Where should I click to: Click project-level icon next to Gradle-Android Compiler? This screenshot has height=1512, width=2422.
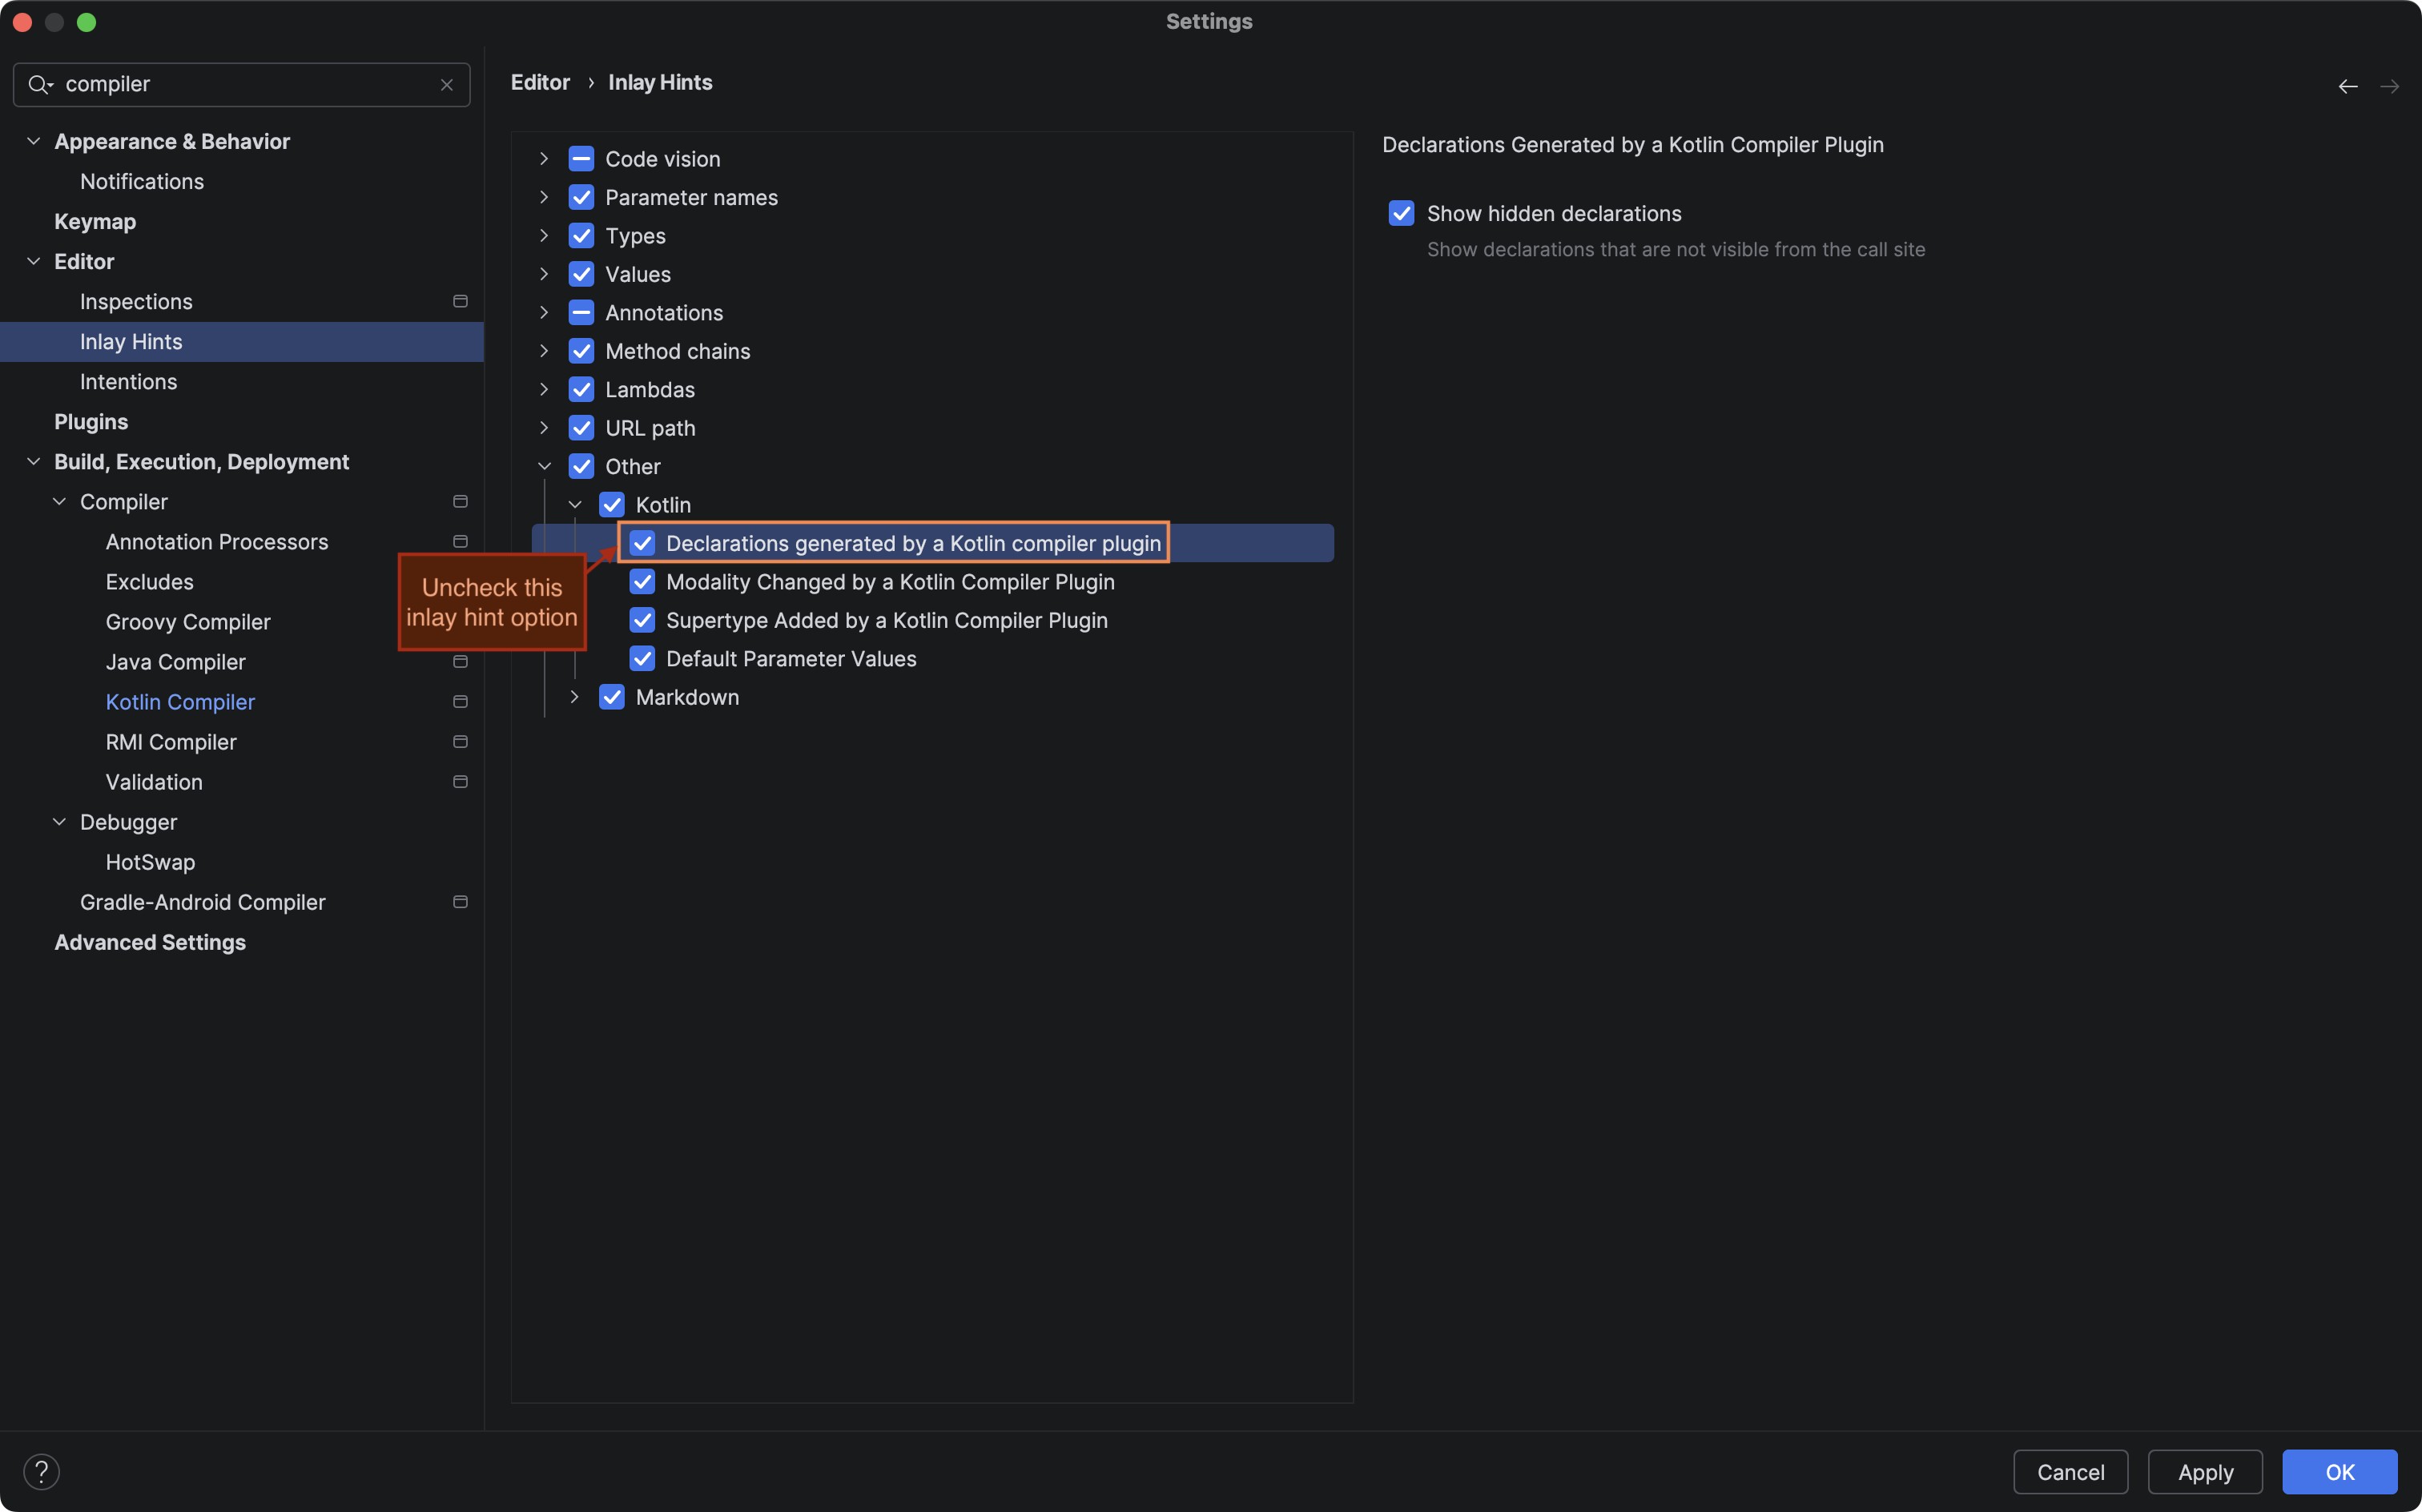click(x=460, y=901)
